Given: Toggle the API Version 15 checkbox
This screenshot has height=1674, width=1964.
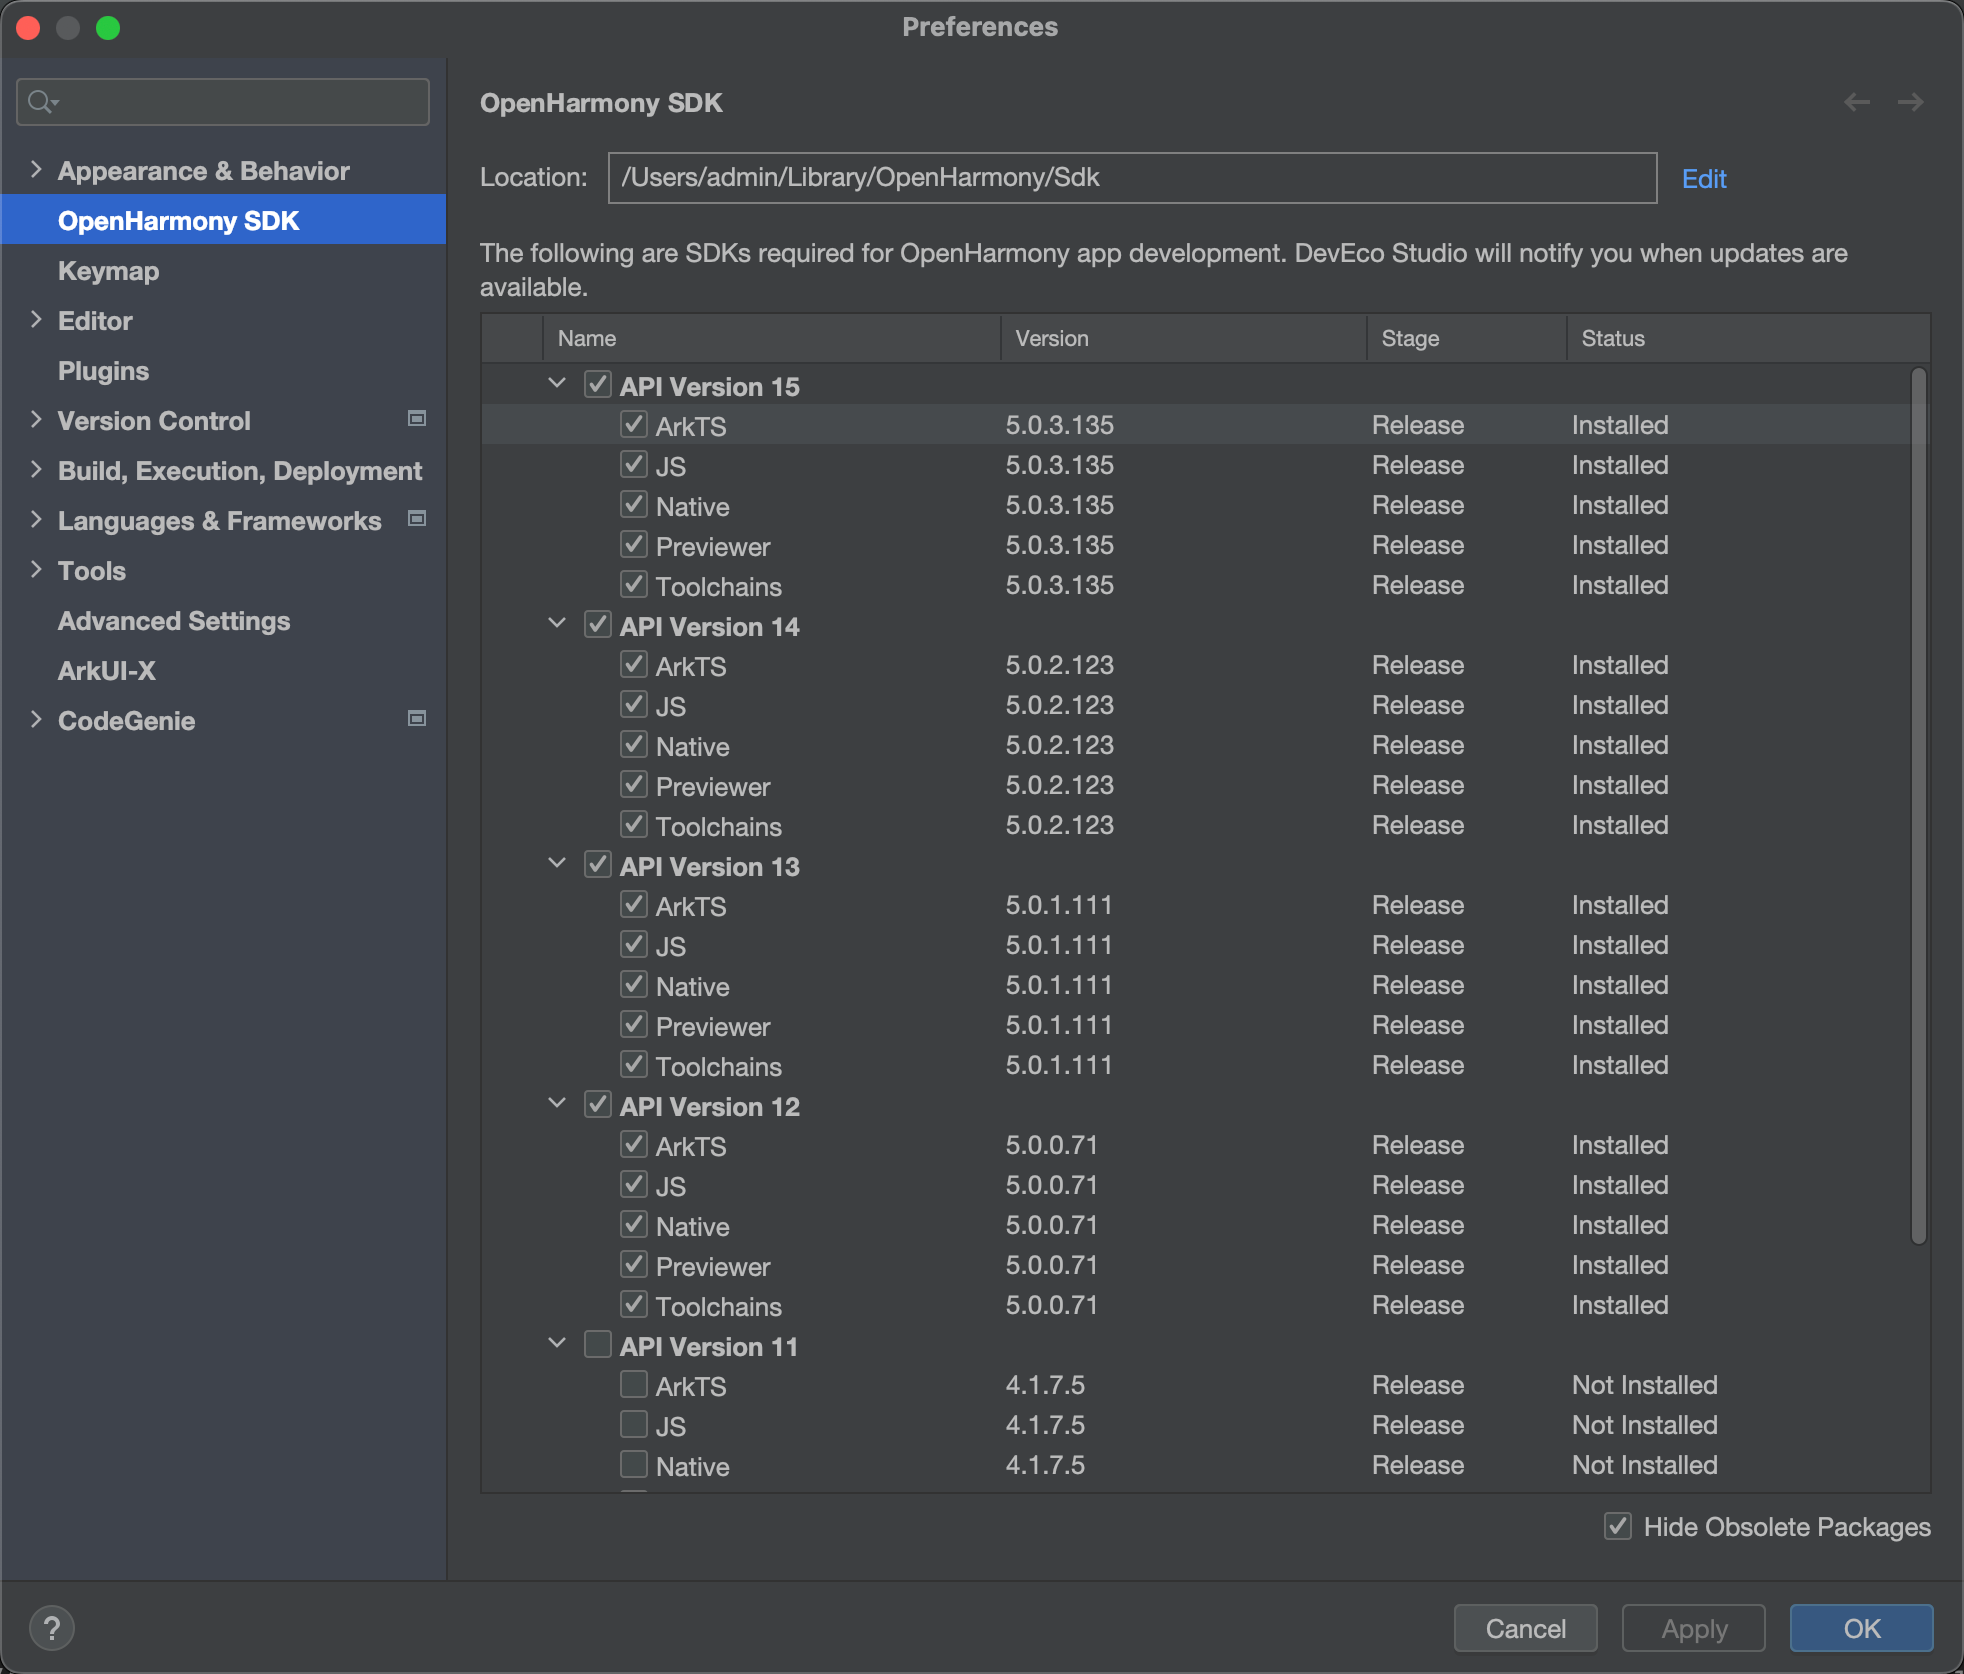Looking at the screenshot, I should [x=598, y=385].
